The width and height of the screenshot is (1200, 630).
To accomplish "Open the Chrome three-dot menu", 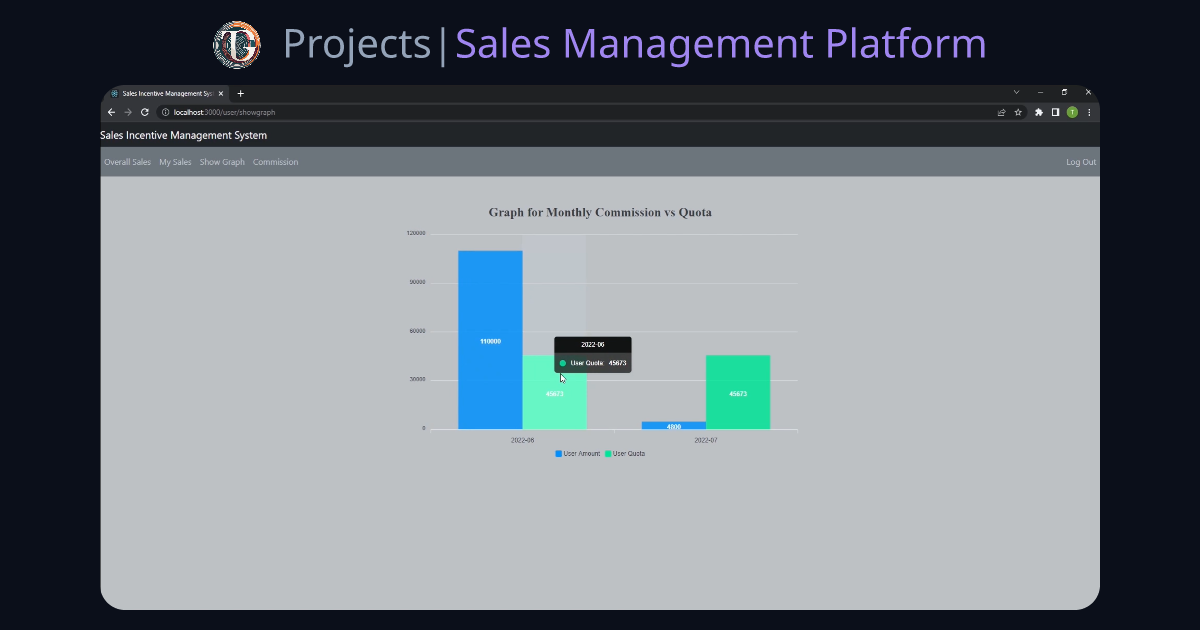I will (x=1089, y=112).
